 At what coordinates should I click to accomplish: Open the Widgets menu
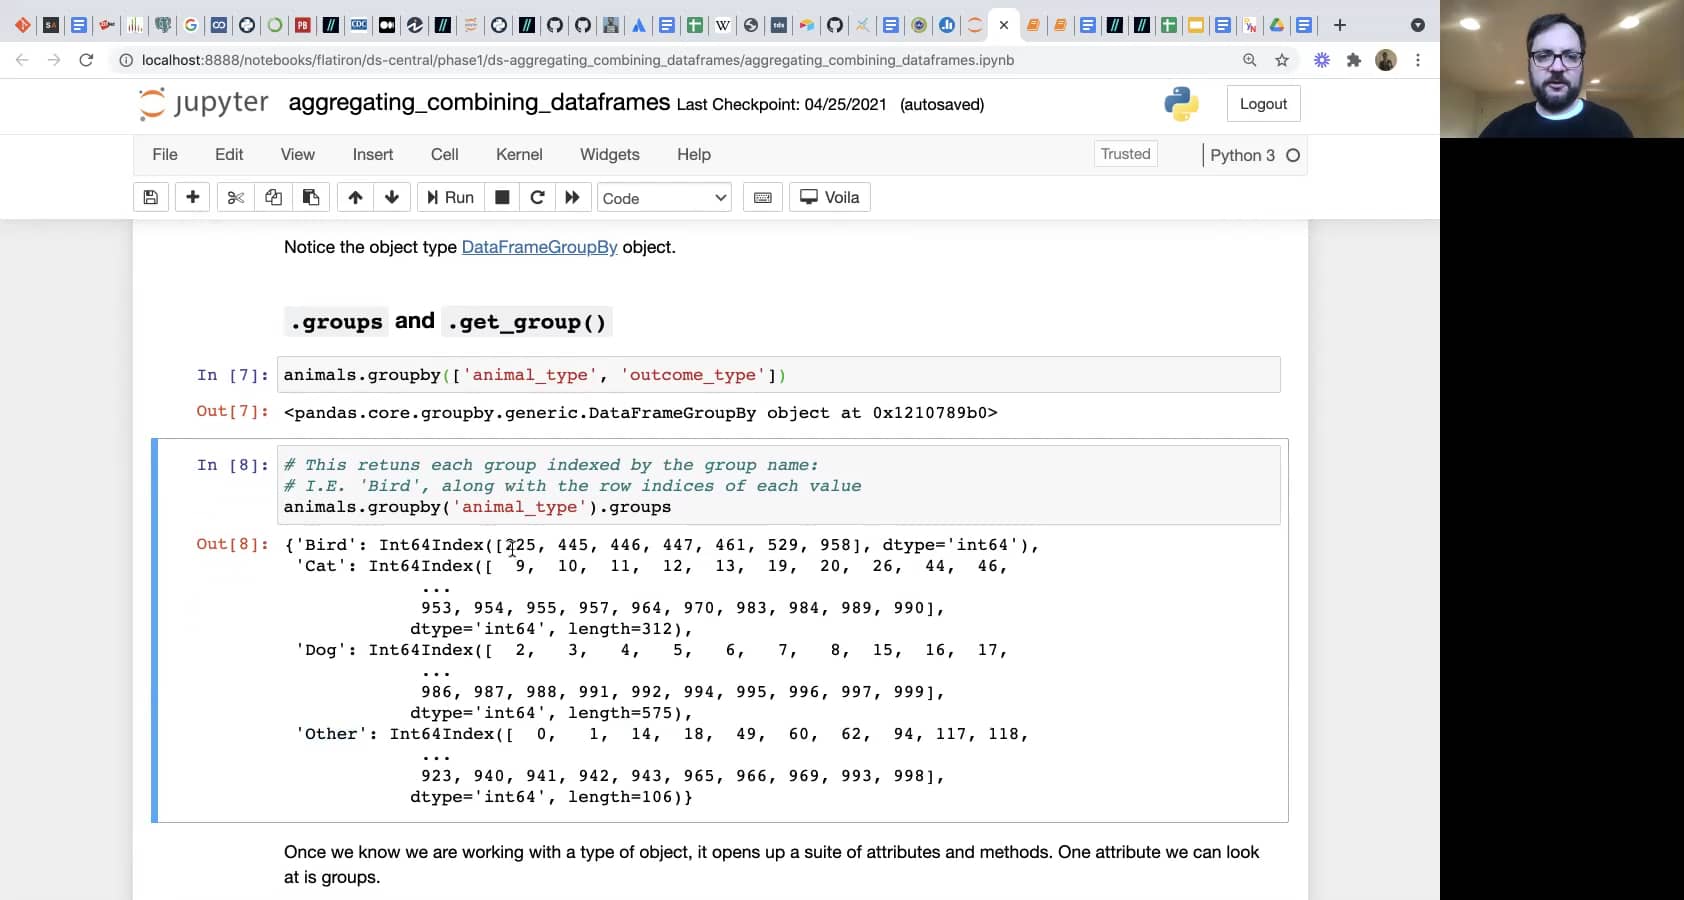point(609,154)
